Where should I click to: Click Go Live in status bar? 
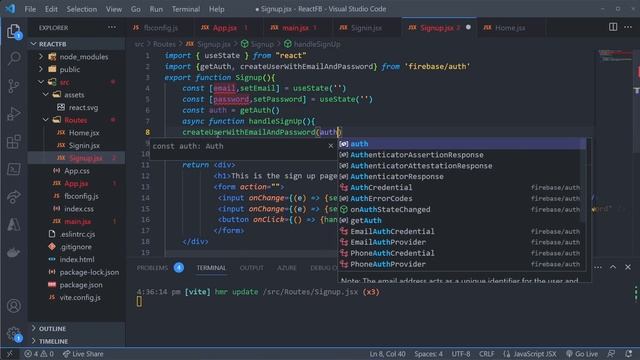[x=582, y=354]
